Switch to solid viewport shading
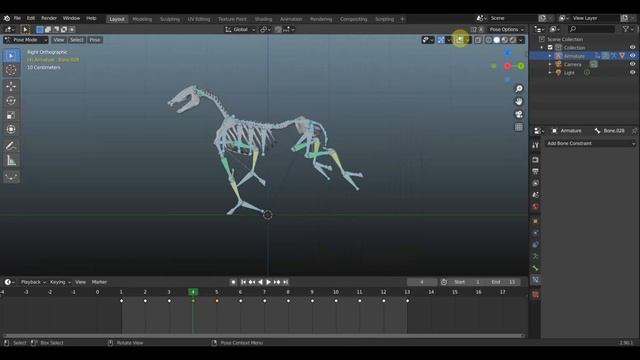Viewport: 640px width, 360px height. [x=497, y=40]
